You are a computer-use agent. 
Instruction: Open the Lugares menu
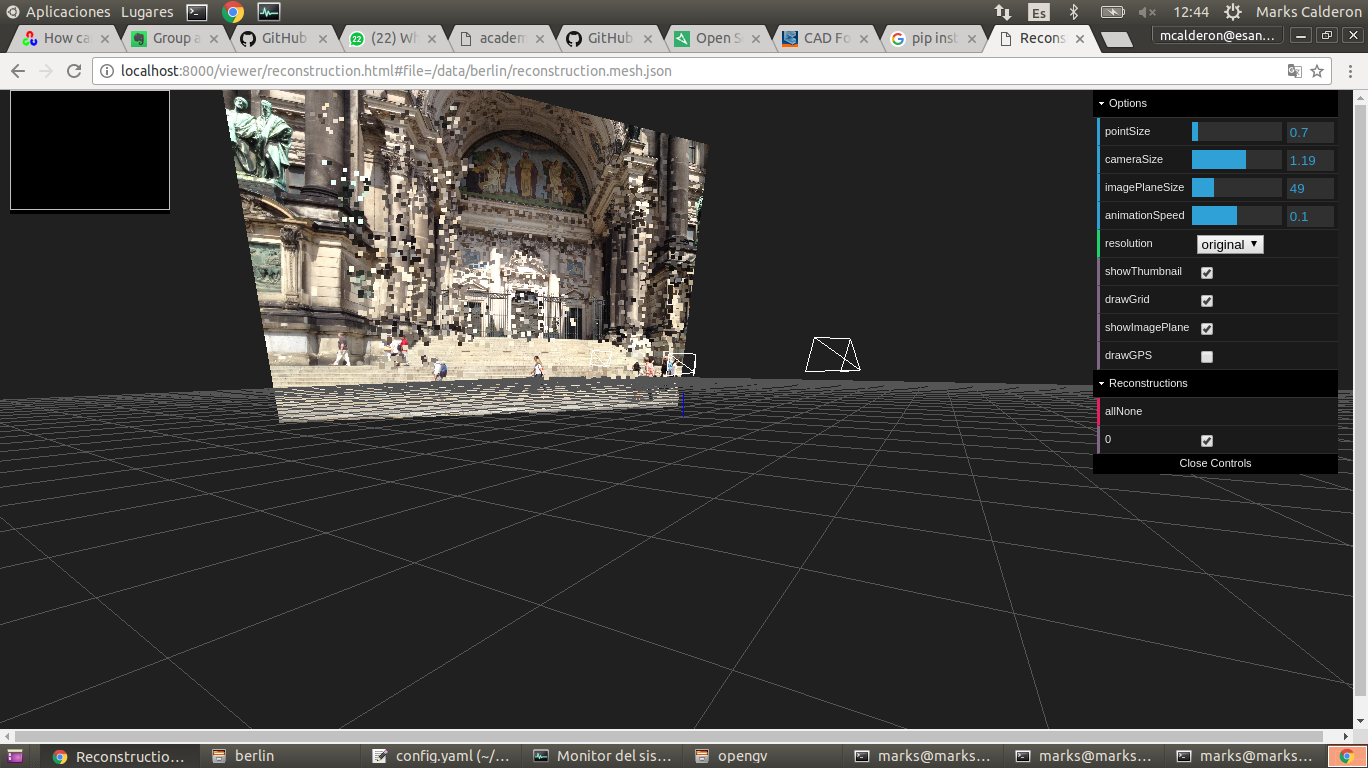tap(147, 12)
